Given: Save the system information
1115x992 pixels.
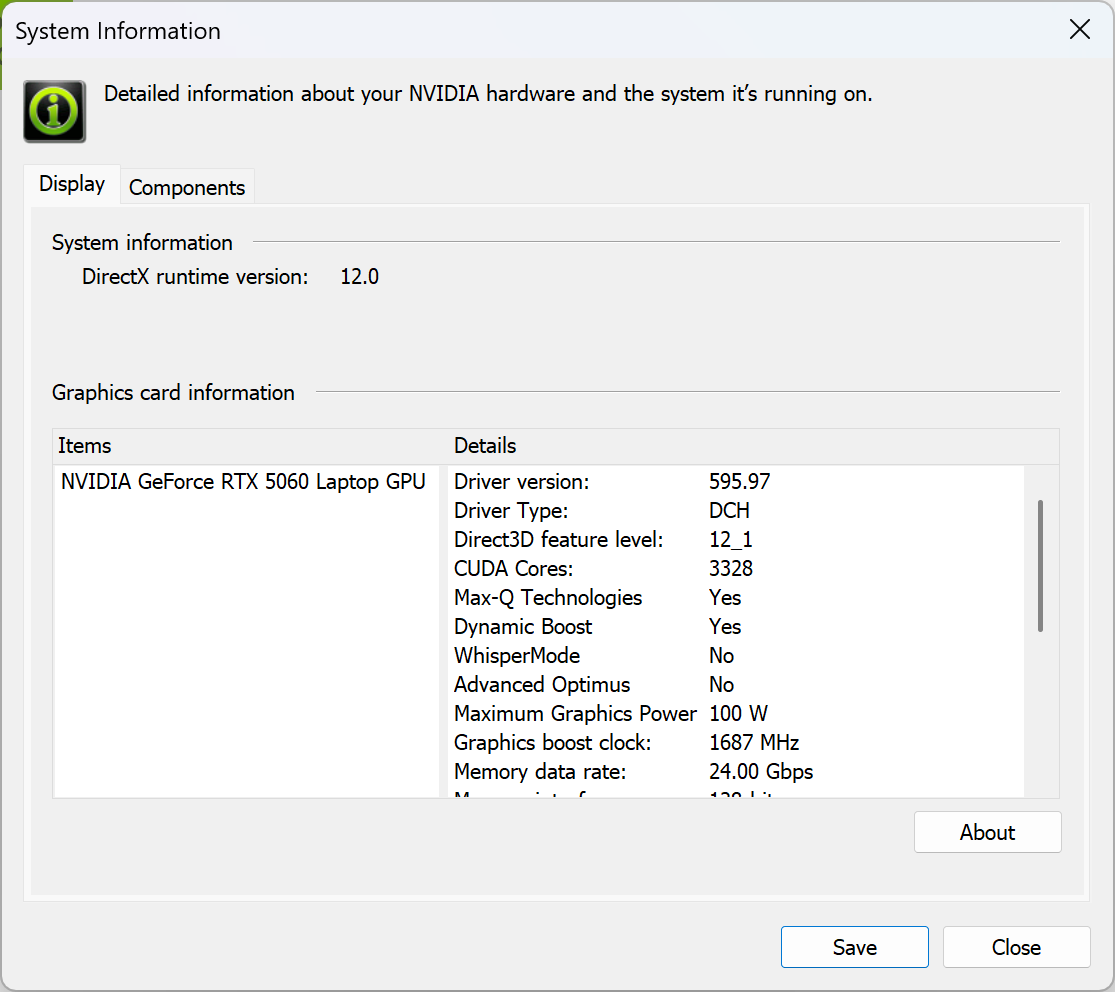Looking at the screenshot, I should pyautogui.click(x=855, y=947).
